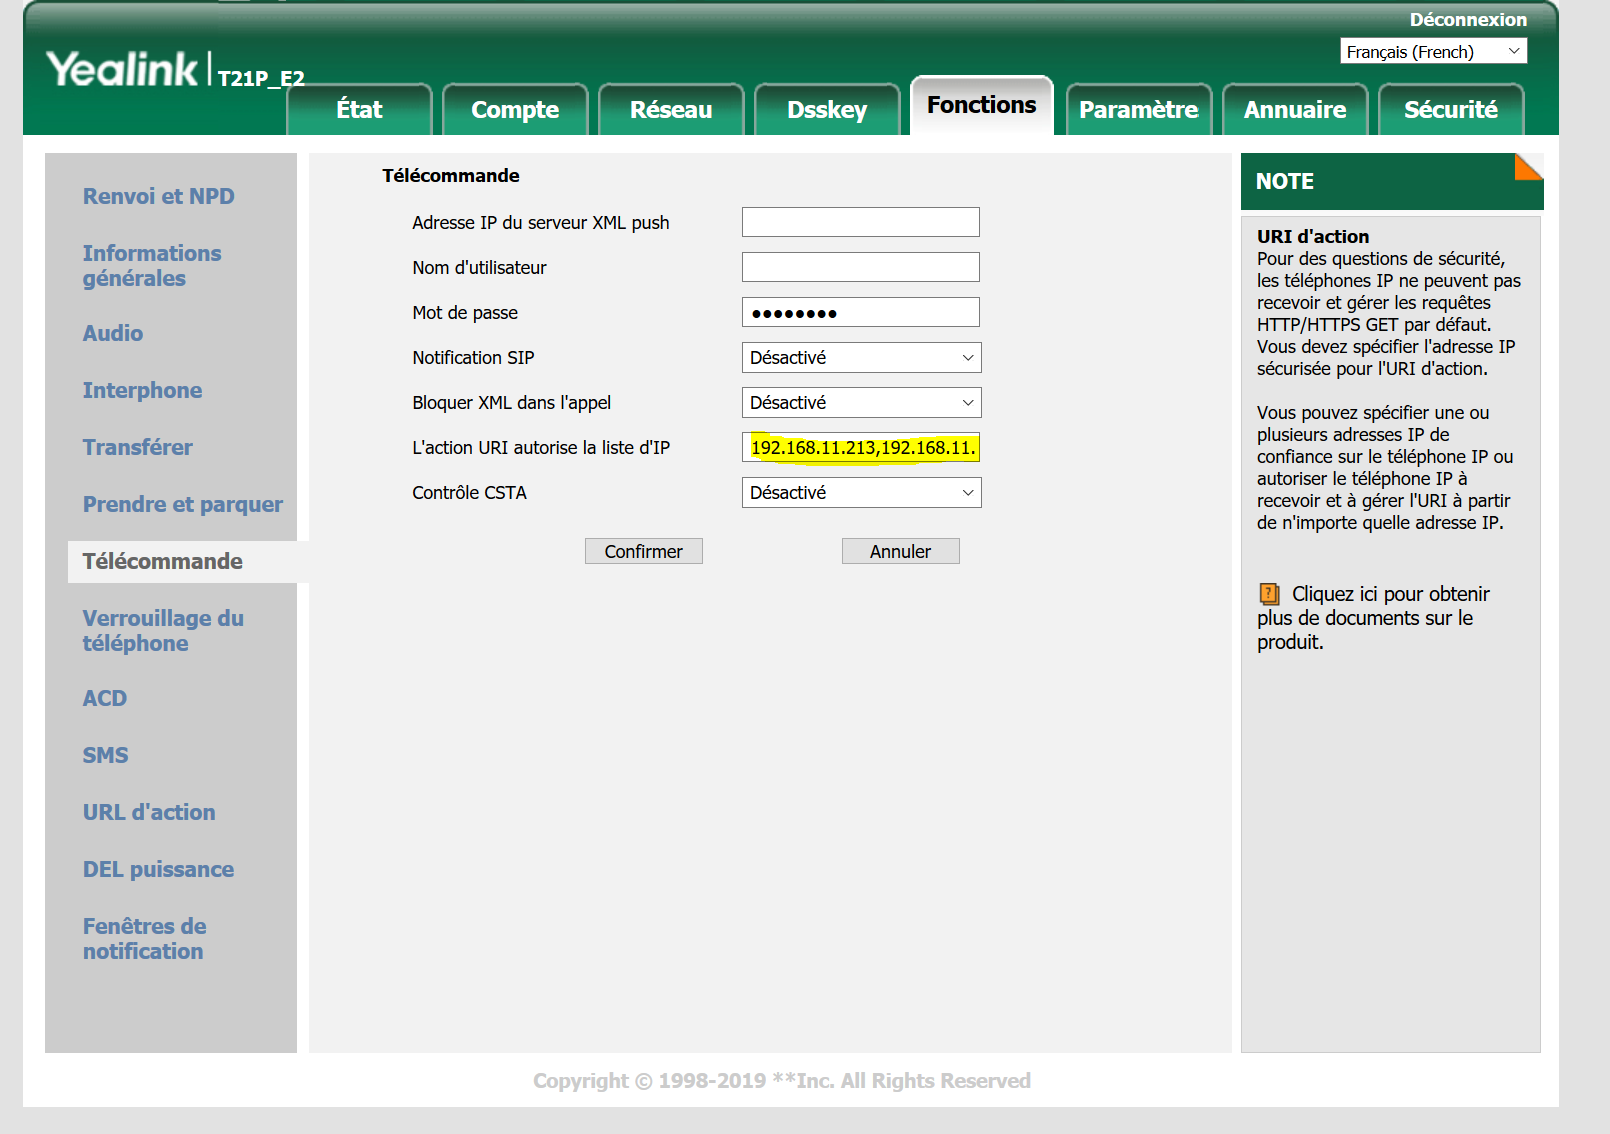Click the Déconnexion link
The image size is (1610, 1134).
coord(1467,20)
